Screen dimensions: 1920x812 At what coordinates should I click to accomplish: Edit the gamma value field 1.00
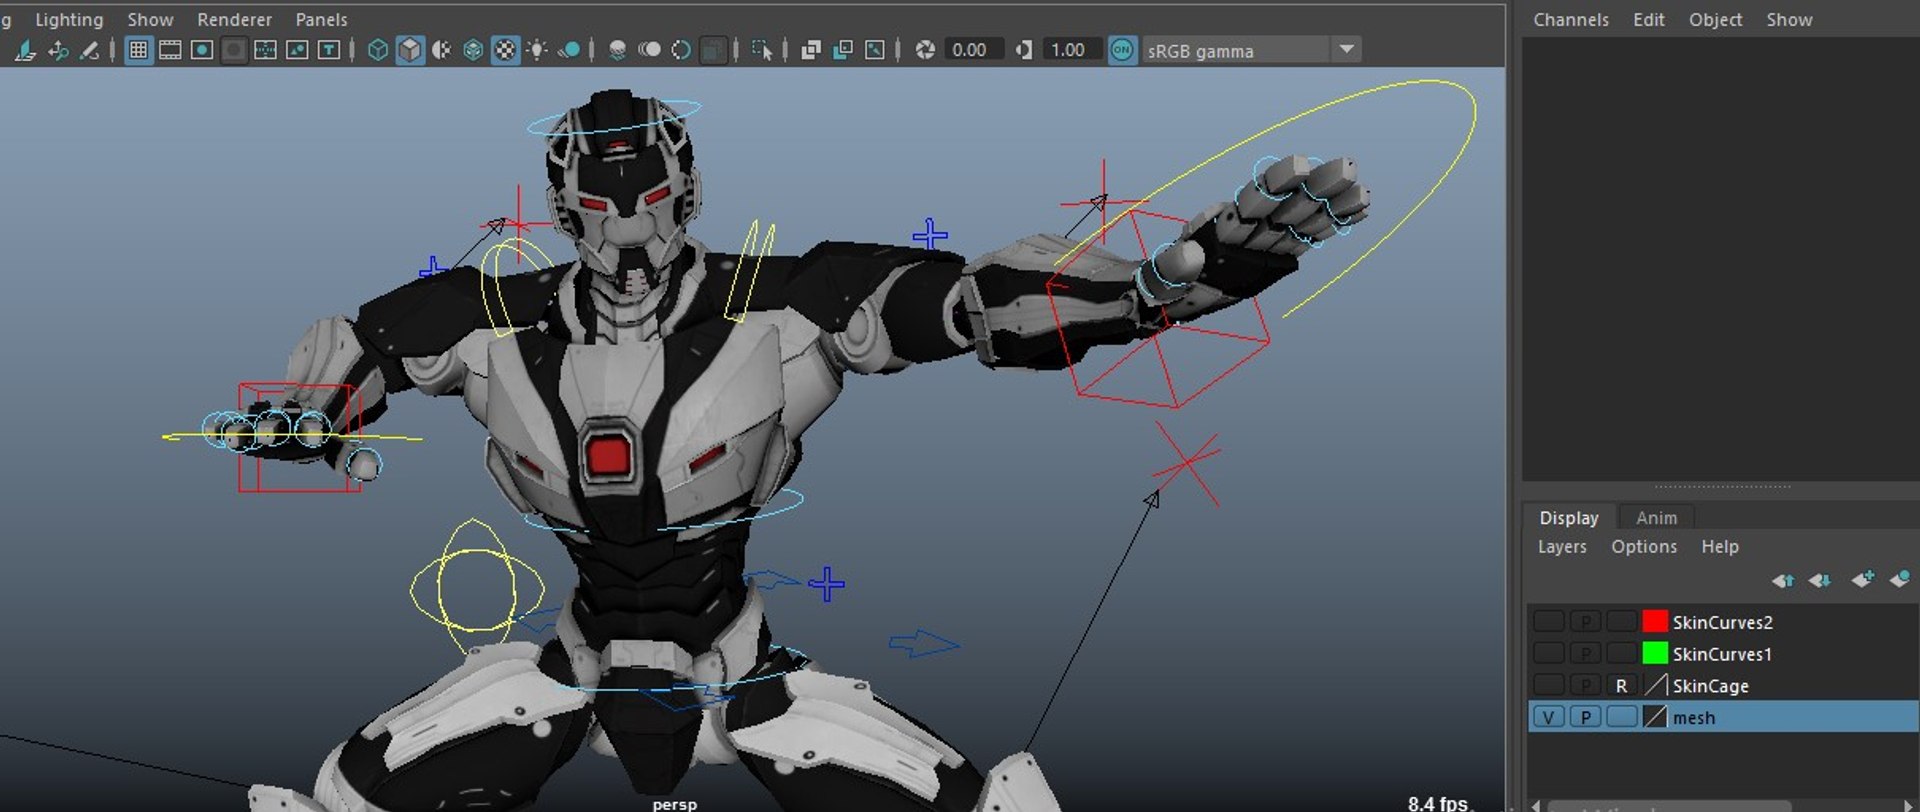point(1071,50)
